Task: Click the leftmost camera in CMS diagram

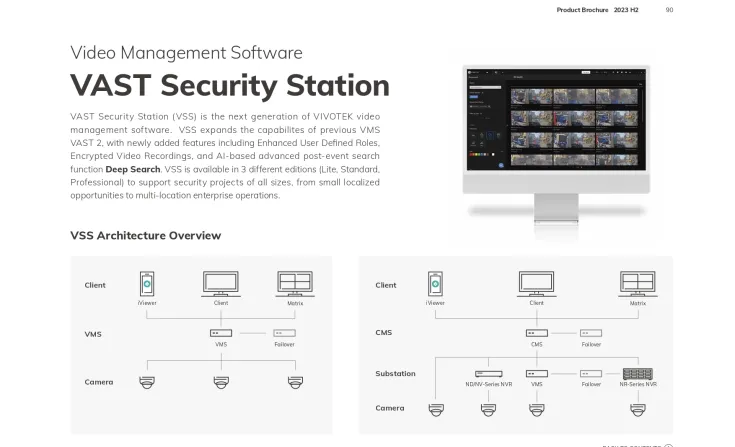Action: [436, 410]
